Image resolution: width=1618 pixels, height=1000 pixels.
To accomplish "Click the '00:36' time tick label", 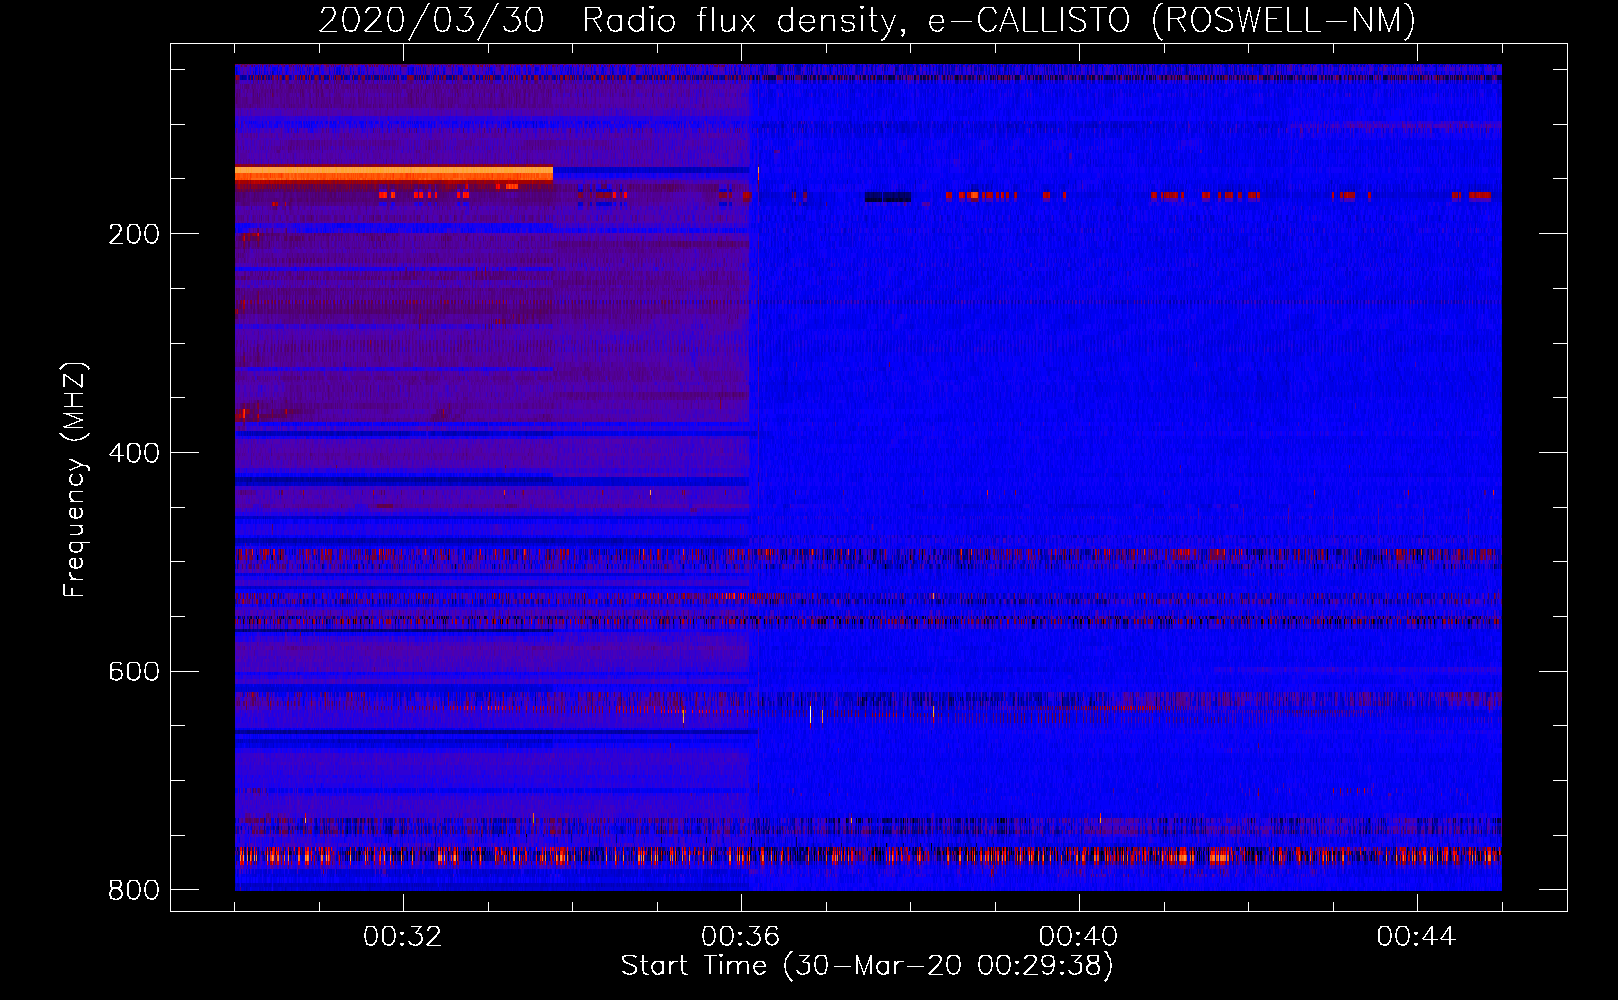I will click(x=741, y=937).
